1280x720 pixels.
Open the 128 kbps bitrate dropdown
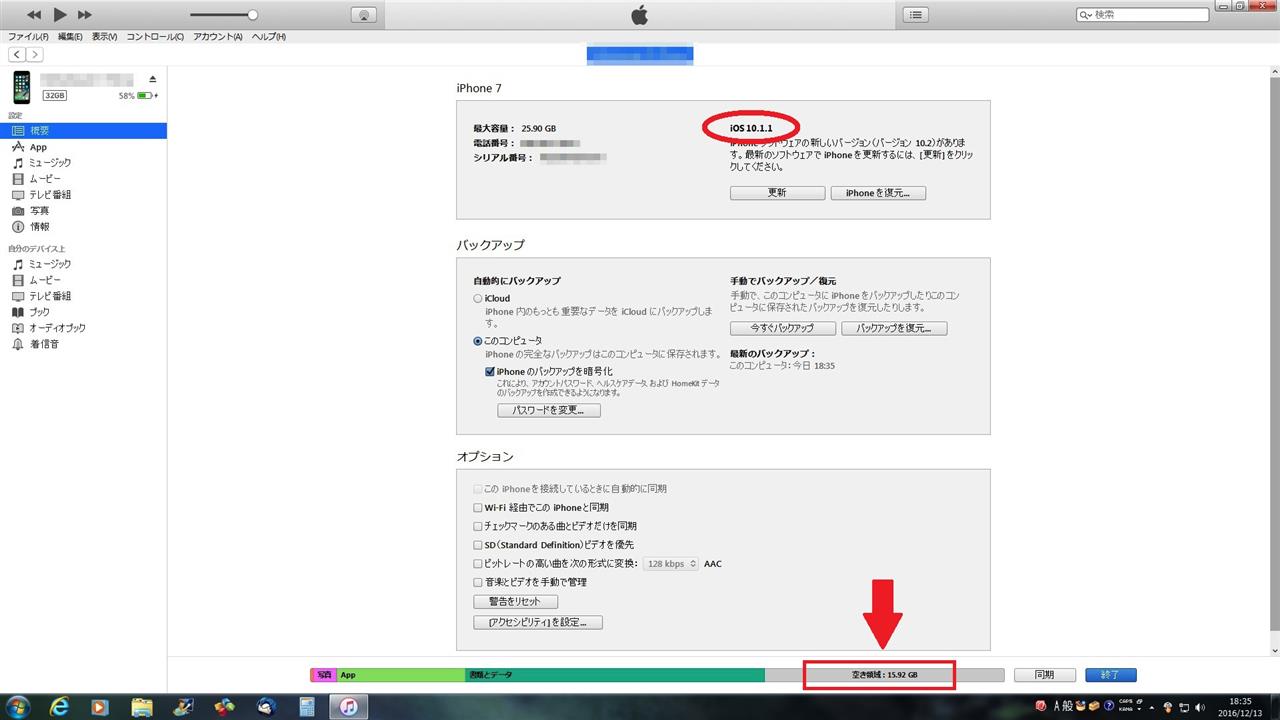coord(670,564)
